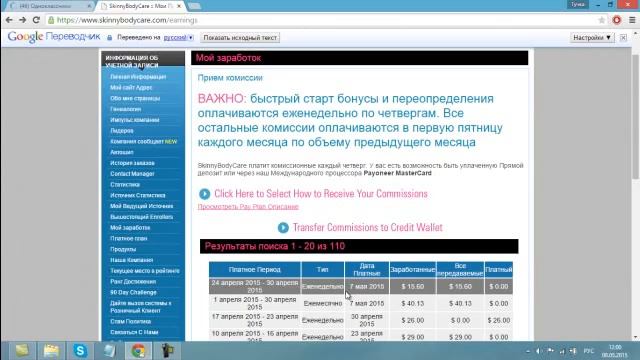Screen dimensions: 640x360
Task: Select the $ 40.13 earned cell
Action: click(413, 304)
